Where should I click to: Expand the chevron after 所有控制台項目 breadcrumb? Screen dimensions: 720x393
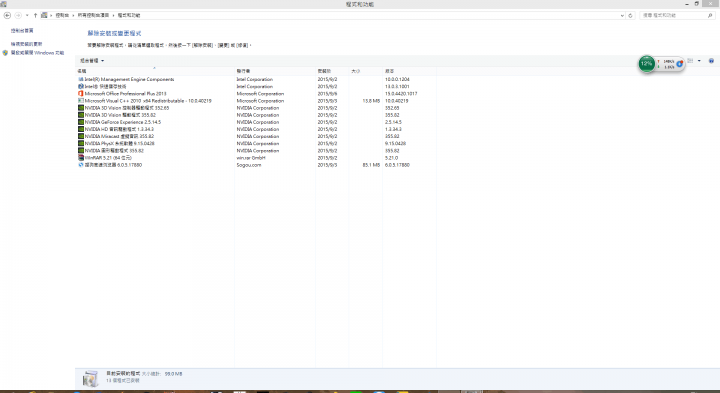(113, 15)
